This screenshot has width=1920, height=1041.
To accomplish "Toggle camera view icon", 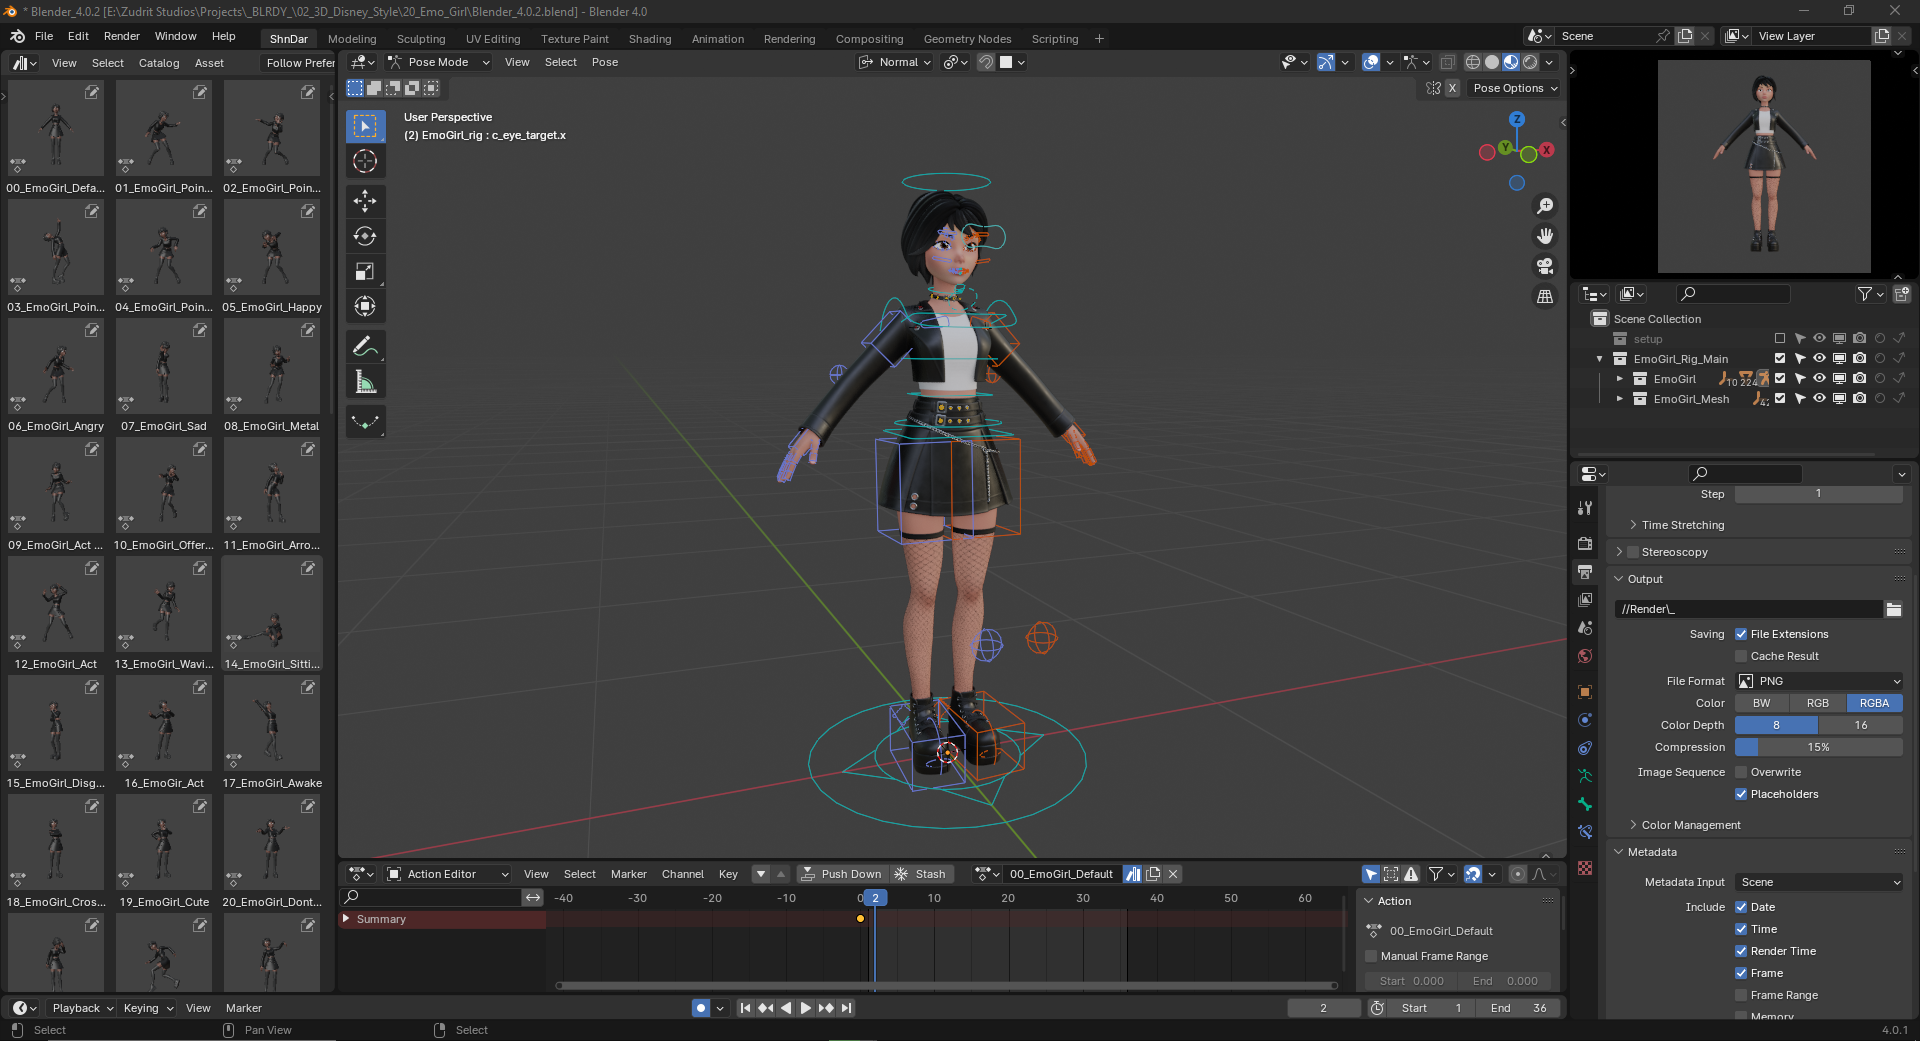I will point(1545,266).
